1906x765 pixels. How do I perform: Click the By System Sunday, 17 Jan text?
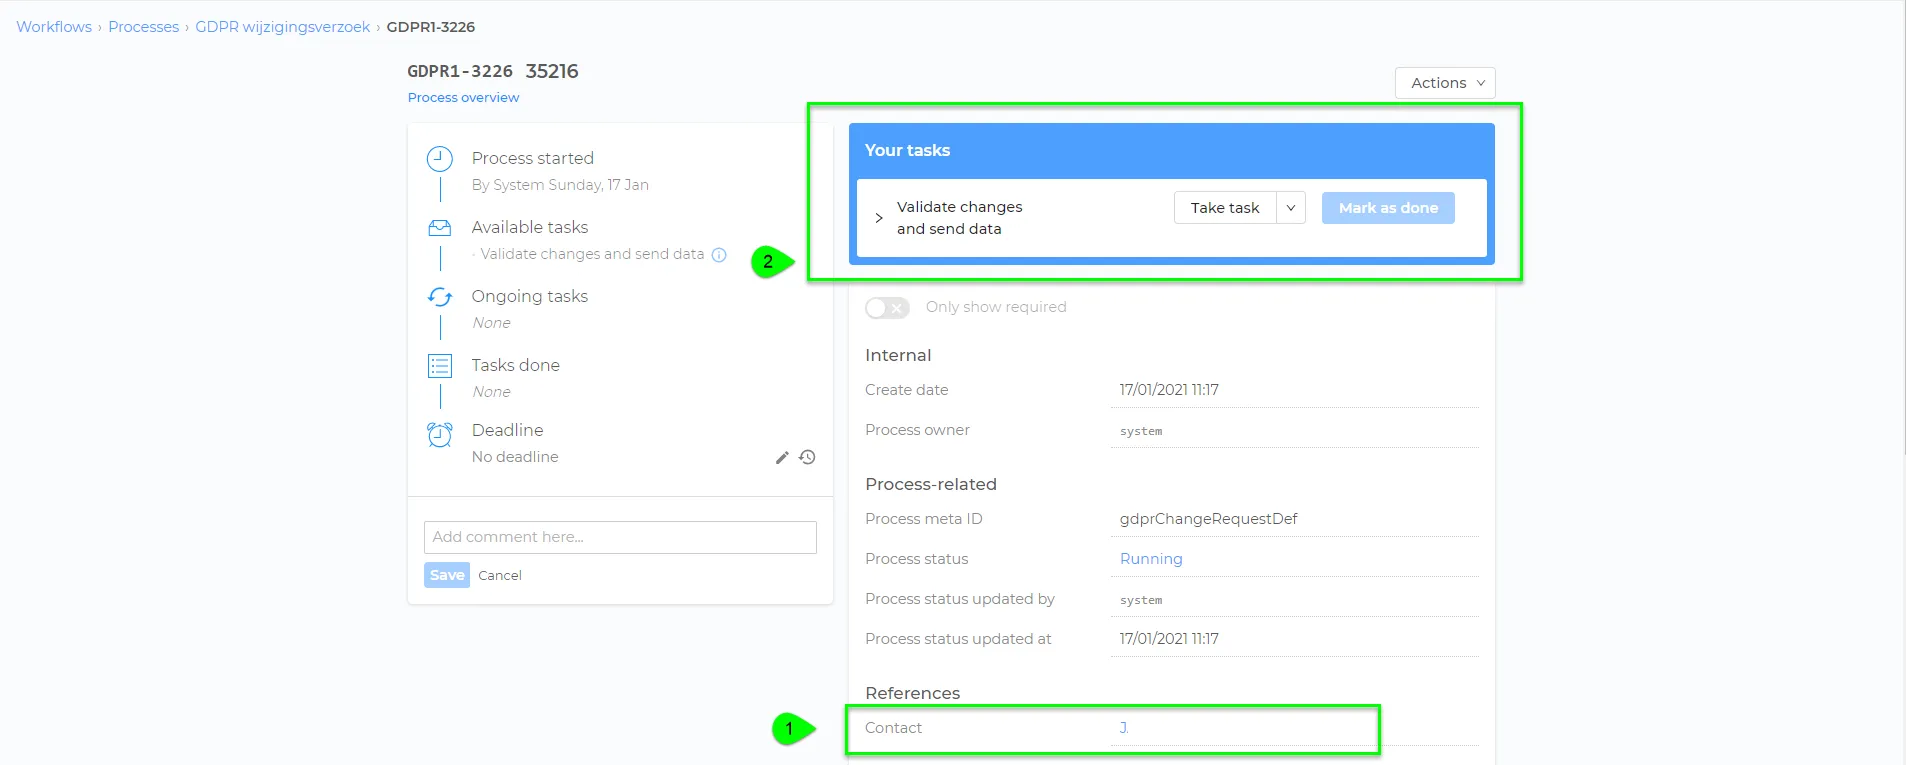pos(560,185)
